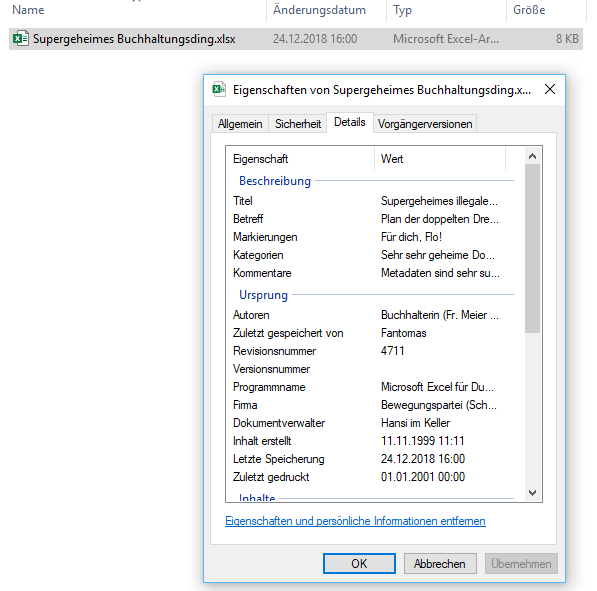Viewport: 597px width, 591px height.
Task: Switch to the Allgemein tab
Action: point(240,124)
